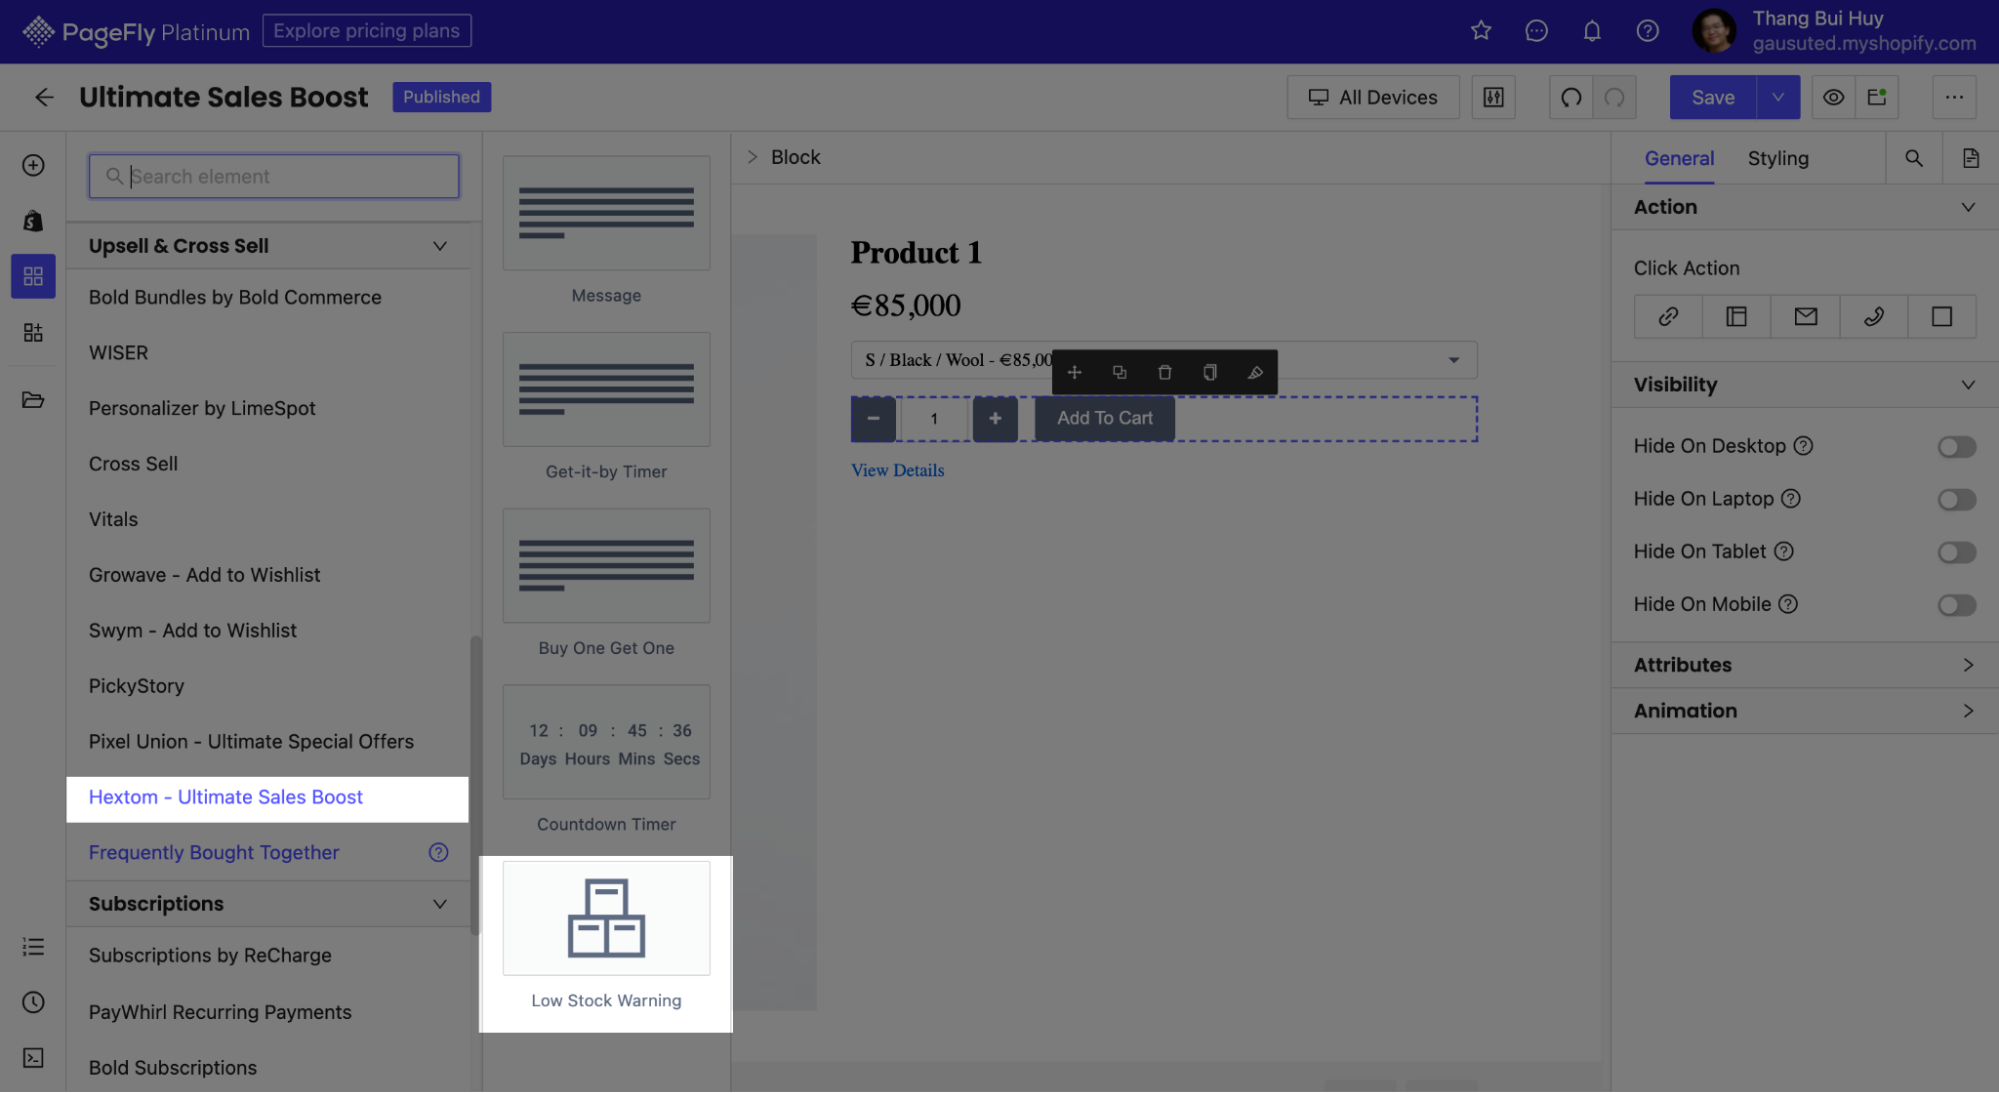Click the redo arrow button

pos(1615,97)
